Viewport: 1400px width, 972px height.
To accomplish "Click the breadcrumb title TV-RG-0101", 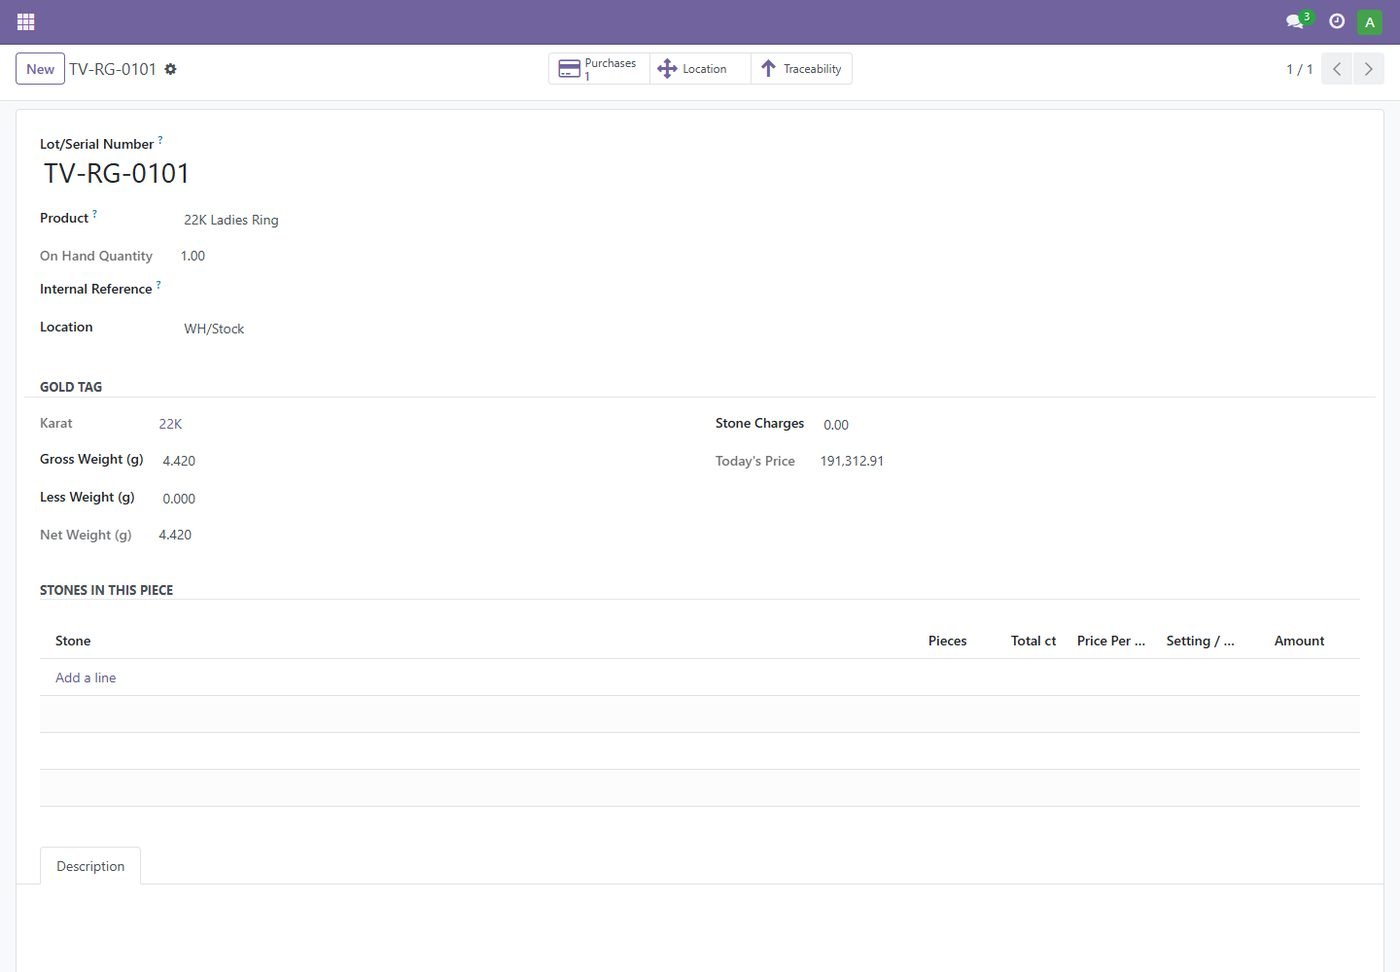I will pyautogui.click(x=113, y=69).
